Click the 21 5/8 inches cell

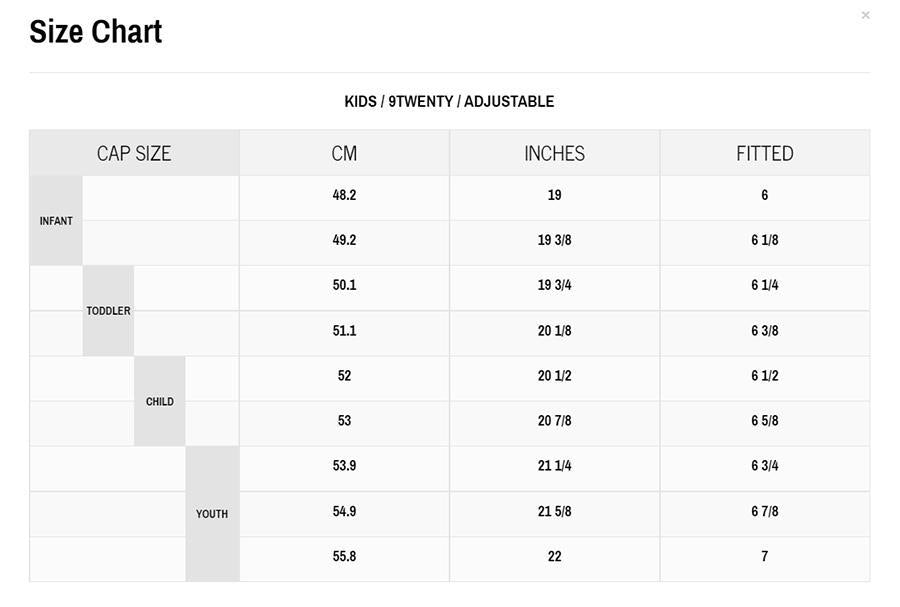coord(554,511)
